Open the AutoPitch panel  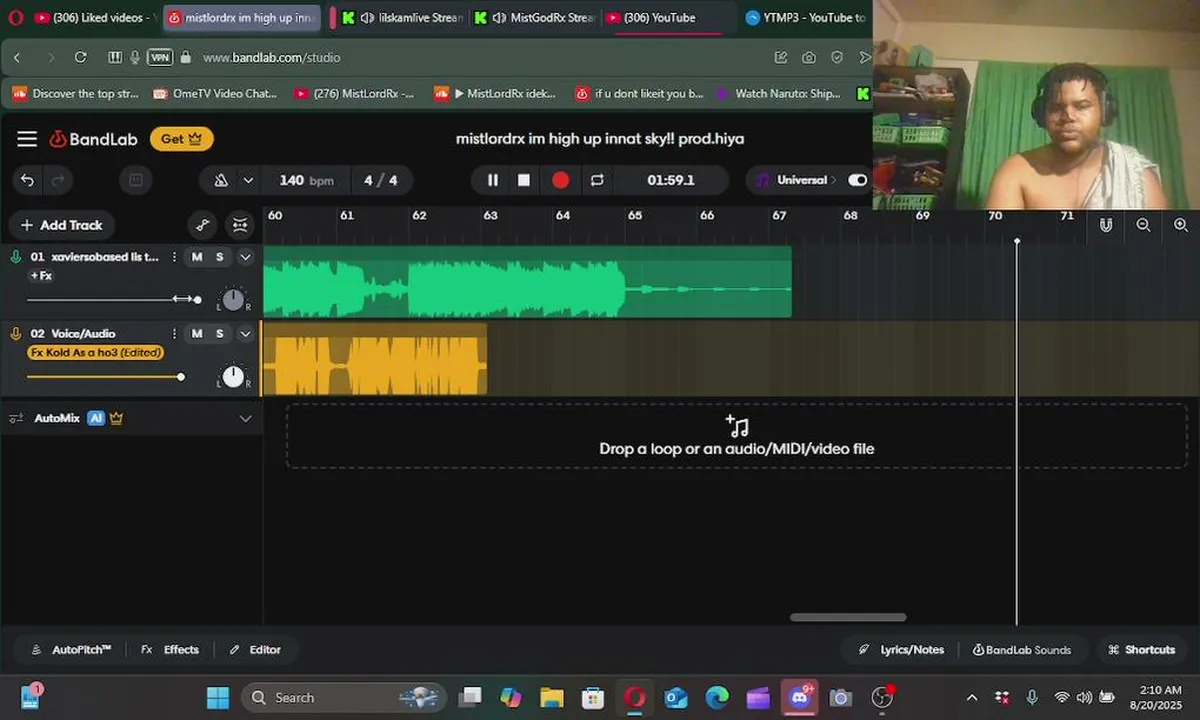coord(71,650)
